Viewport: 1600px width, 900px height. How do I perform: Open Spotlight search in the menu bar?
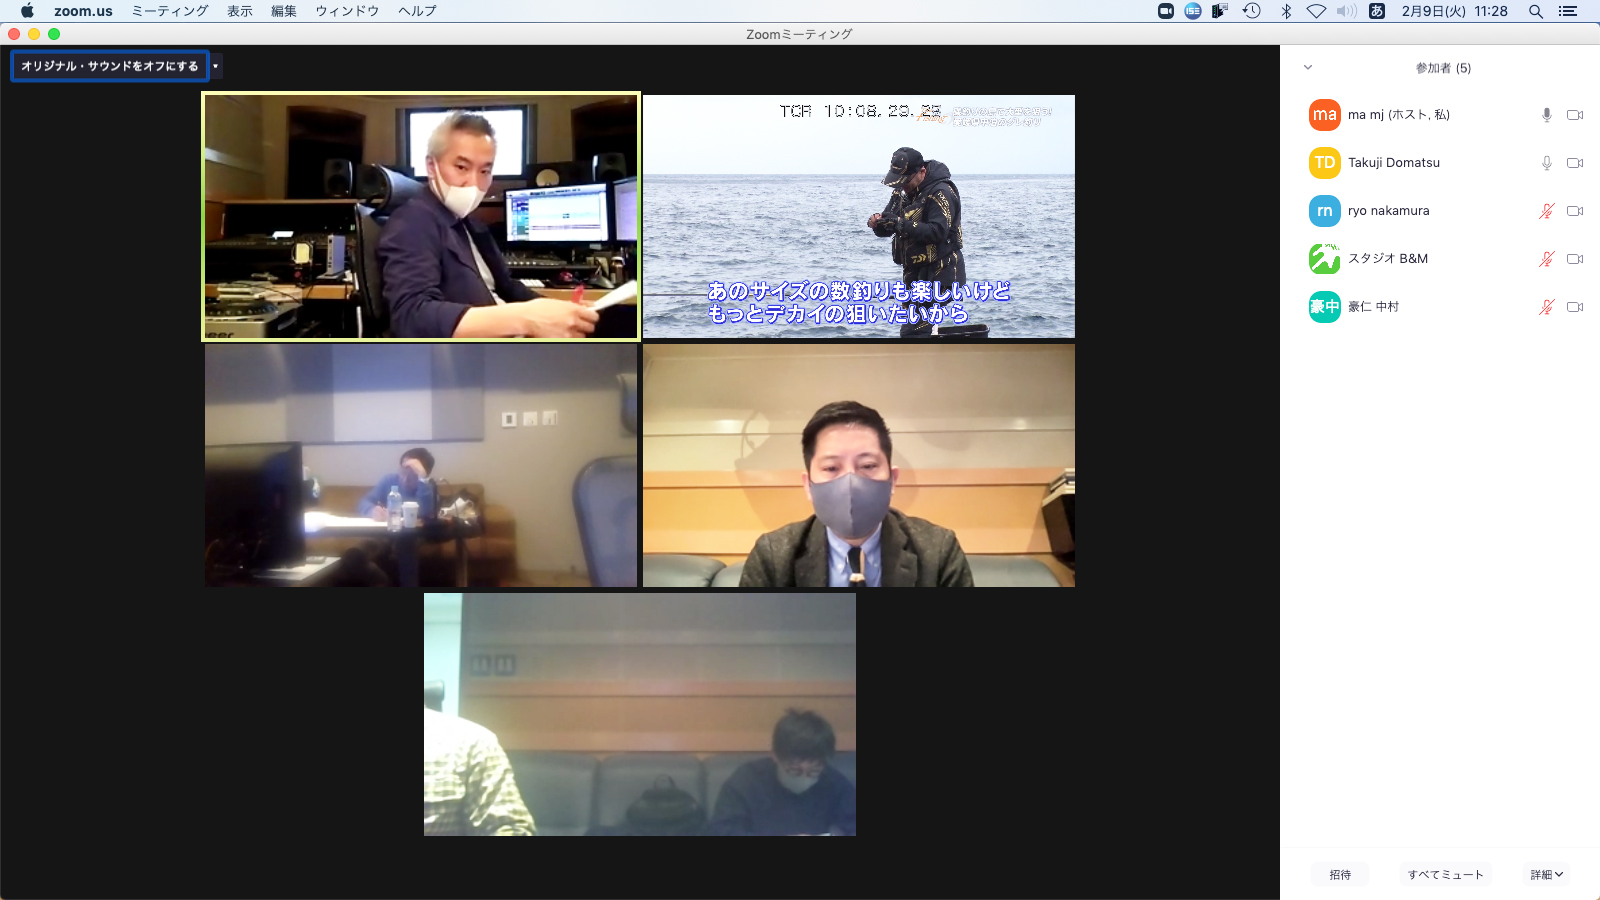[x=1535, y=11]
